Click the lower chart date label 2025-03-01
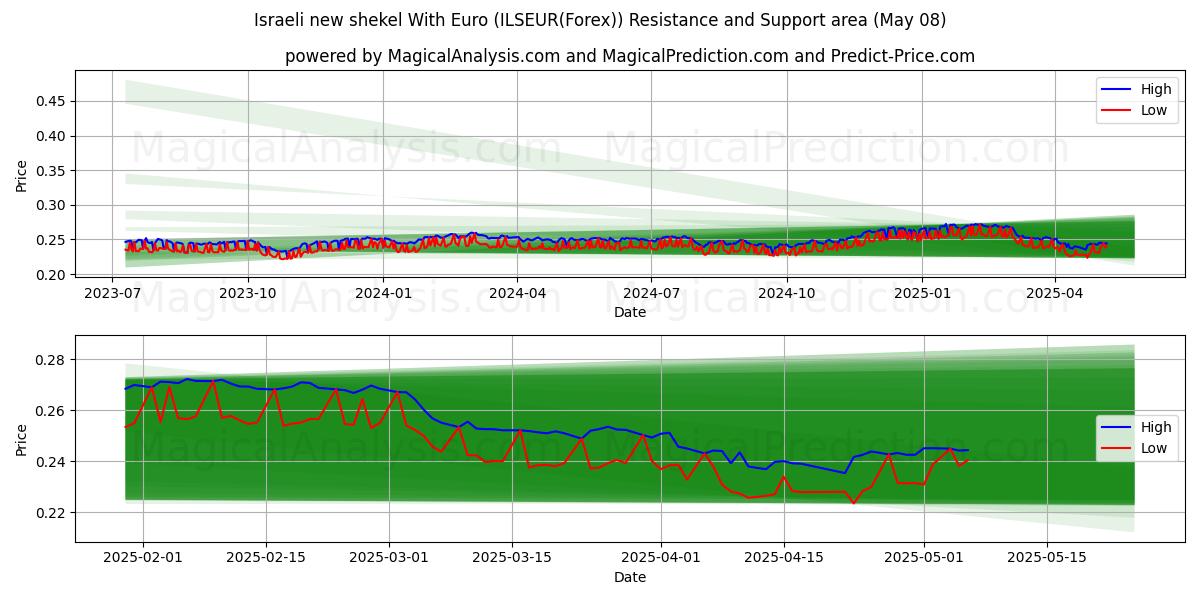Screen dimensions: 1200x600 tap(389, 559)
